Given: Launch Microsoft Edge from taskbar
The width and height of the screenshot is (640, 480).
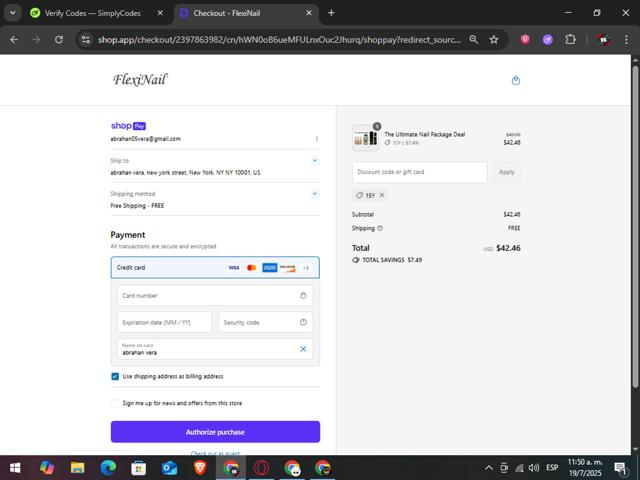Looking at the screenshot, I should (108, 468).
